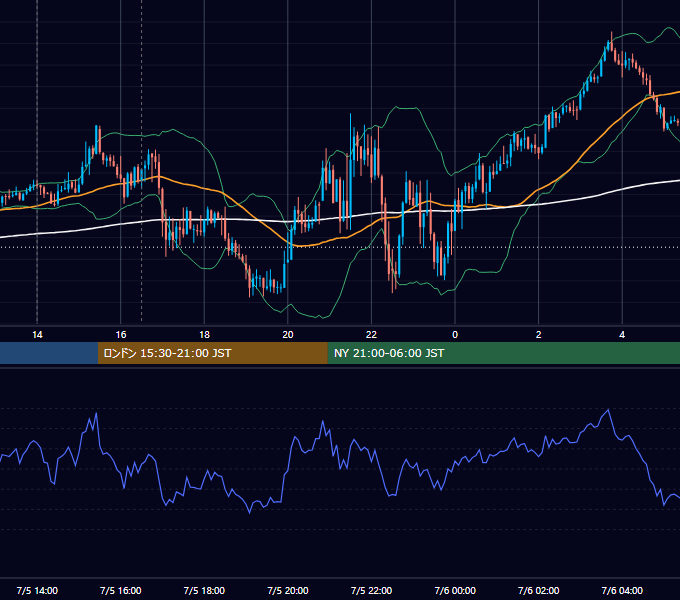Click the blue session bar before ロンドン
680x600 pixels.
pos(49,353)
